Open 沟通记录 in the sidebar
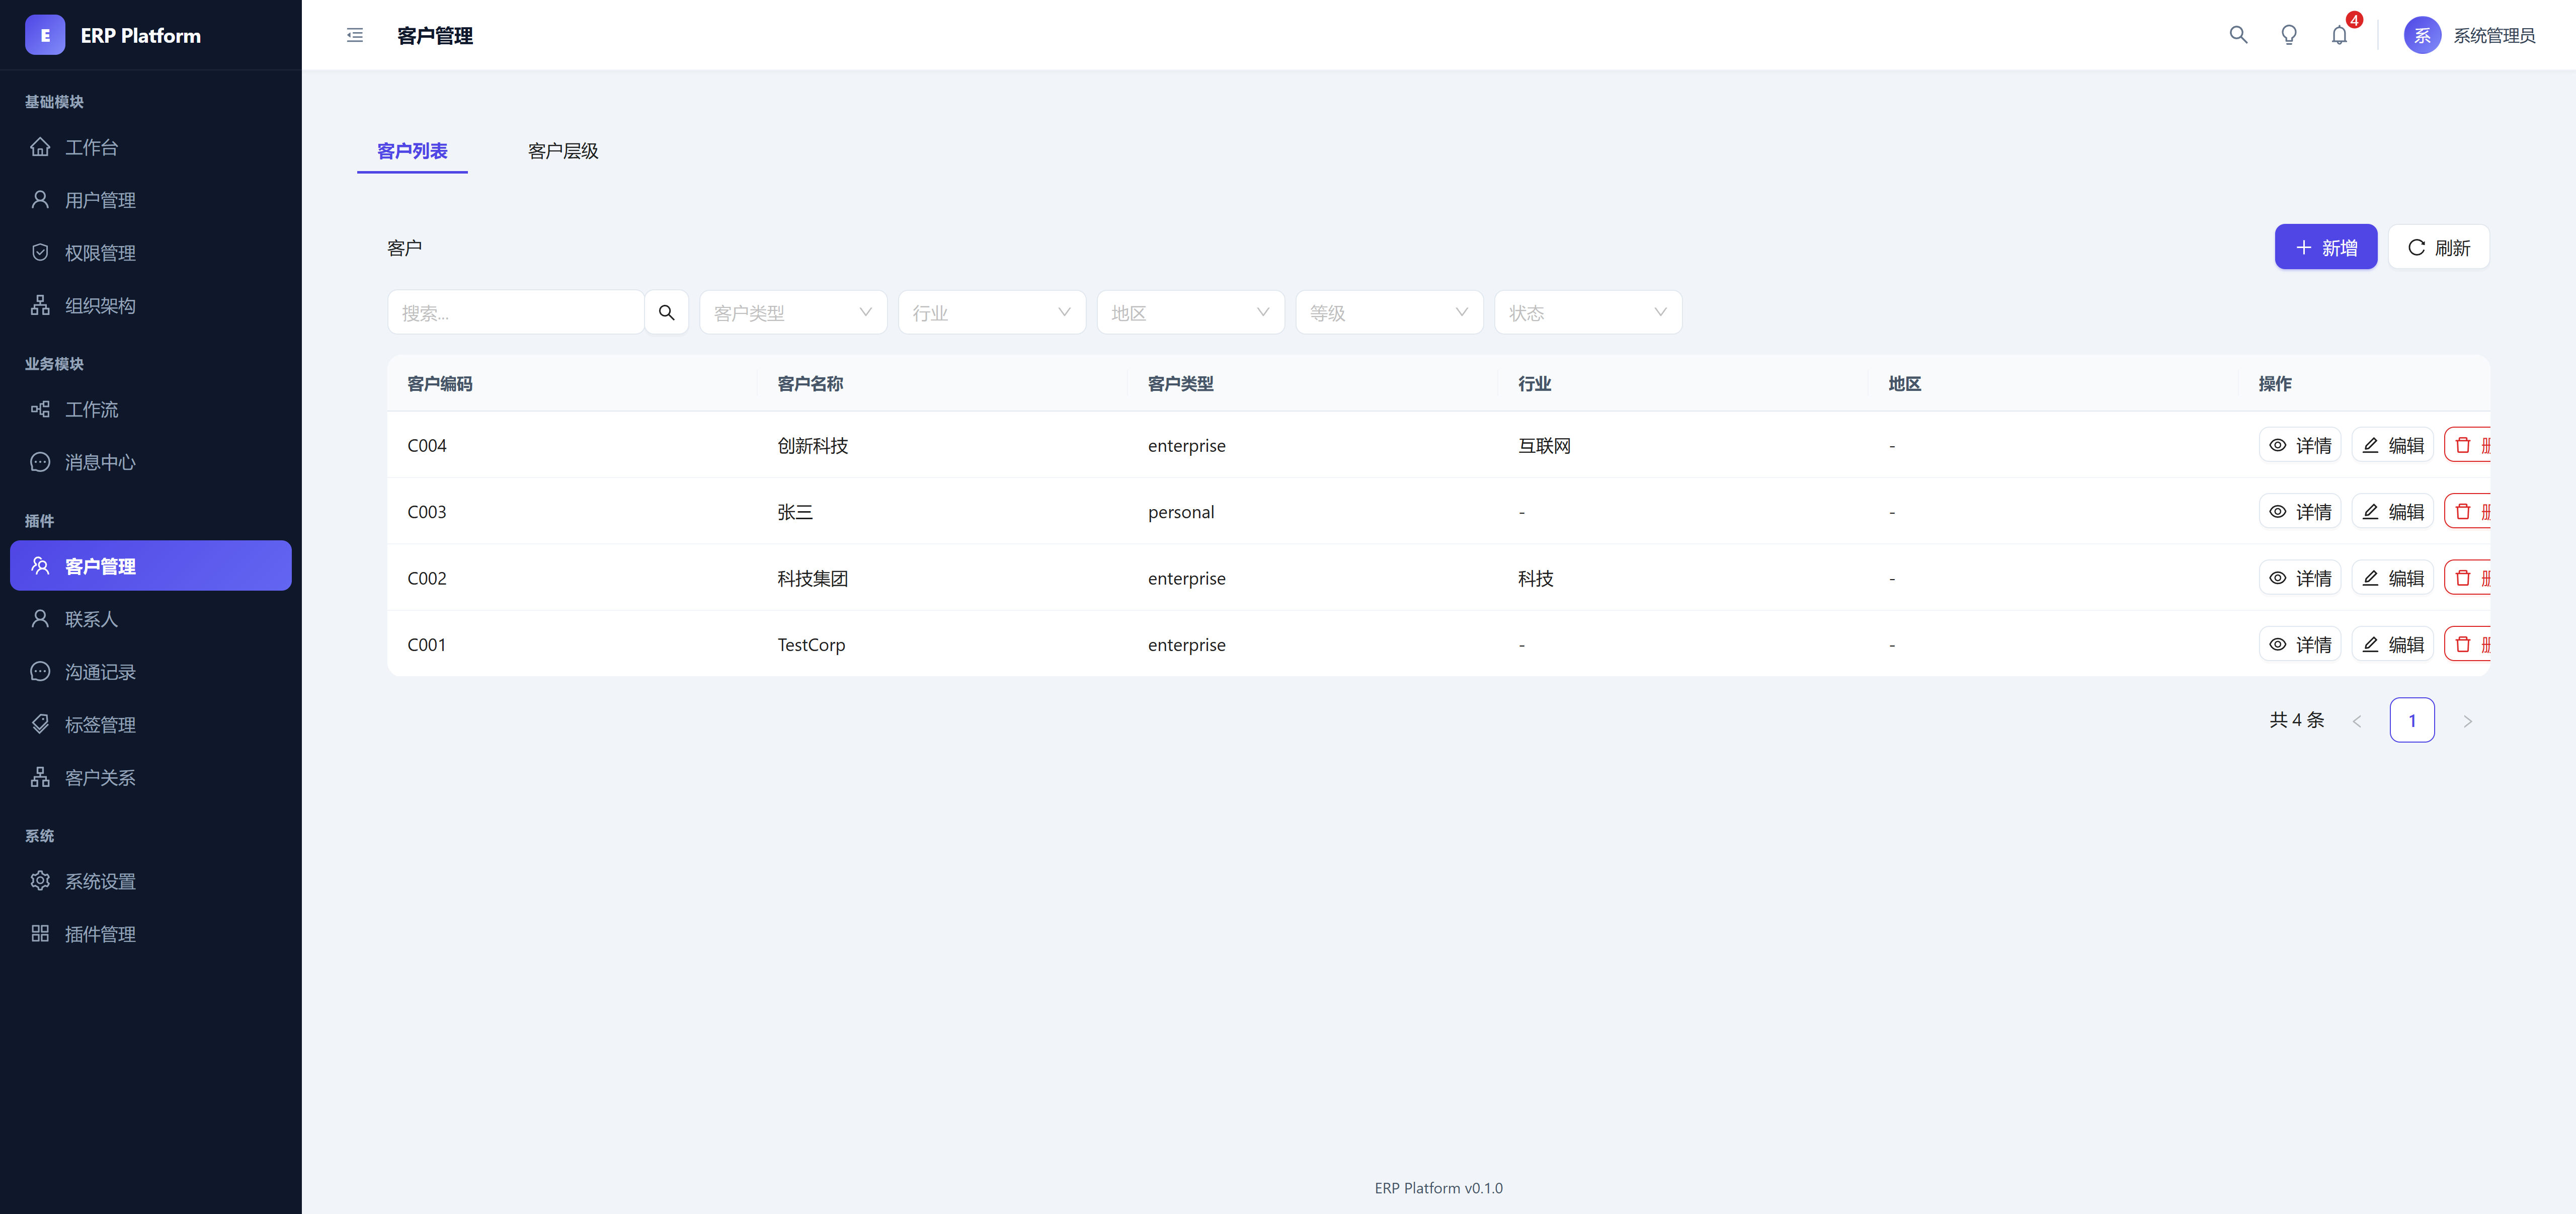The height and width of the screenshot is (1214, 2576). pos(100,672)
